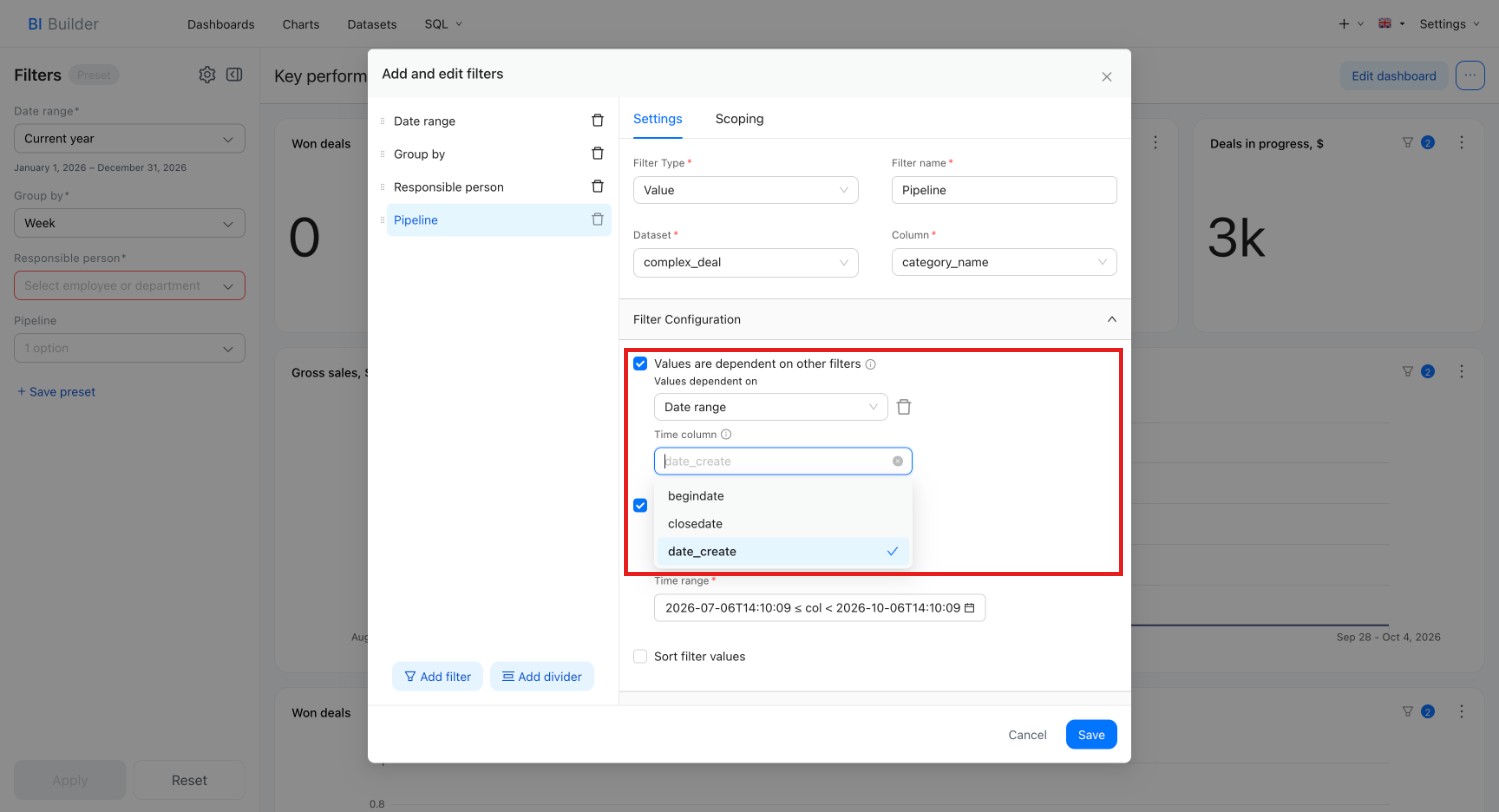Open the Column dropdown showing category_name
This screenshot has width=1499, height=812.
pyautogui.click(x=1004, y=262)
